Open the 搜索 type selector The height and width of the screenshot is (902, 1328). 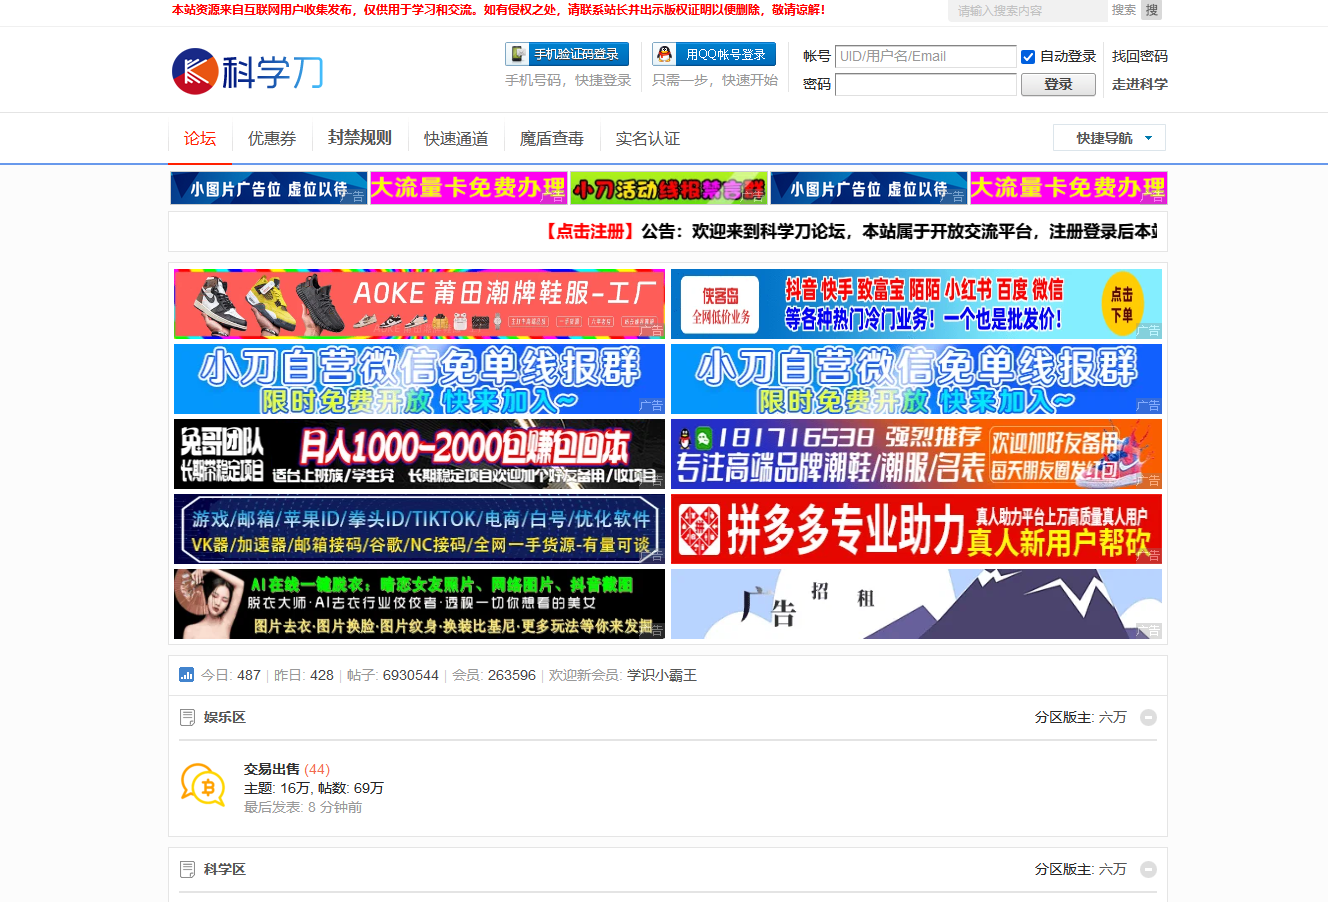1124,10
